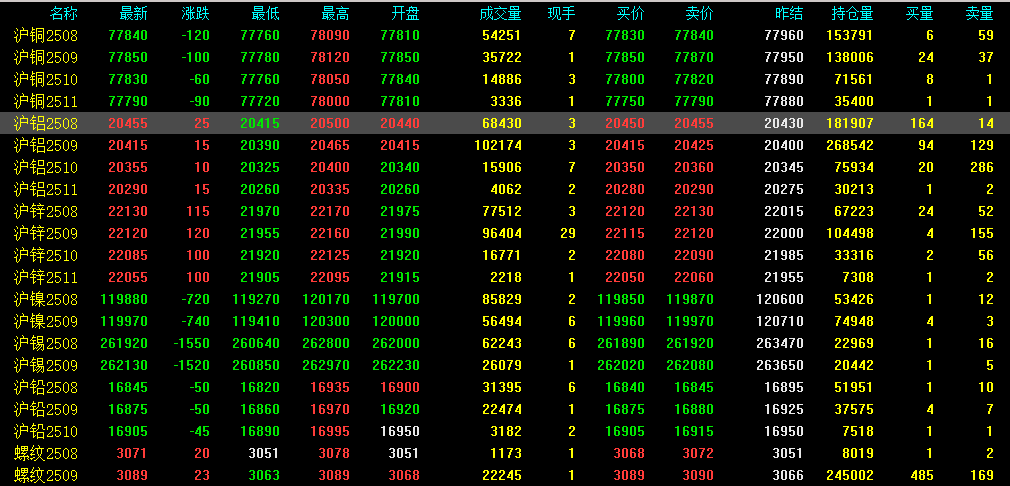The width and height of the screenshot is (1010, 486).
Task: Select the 沪铜2508 contract row
Action: point(505,35)
